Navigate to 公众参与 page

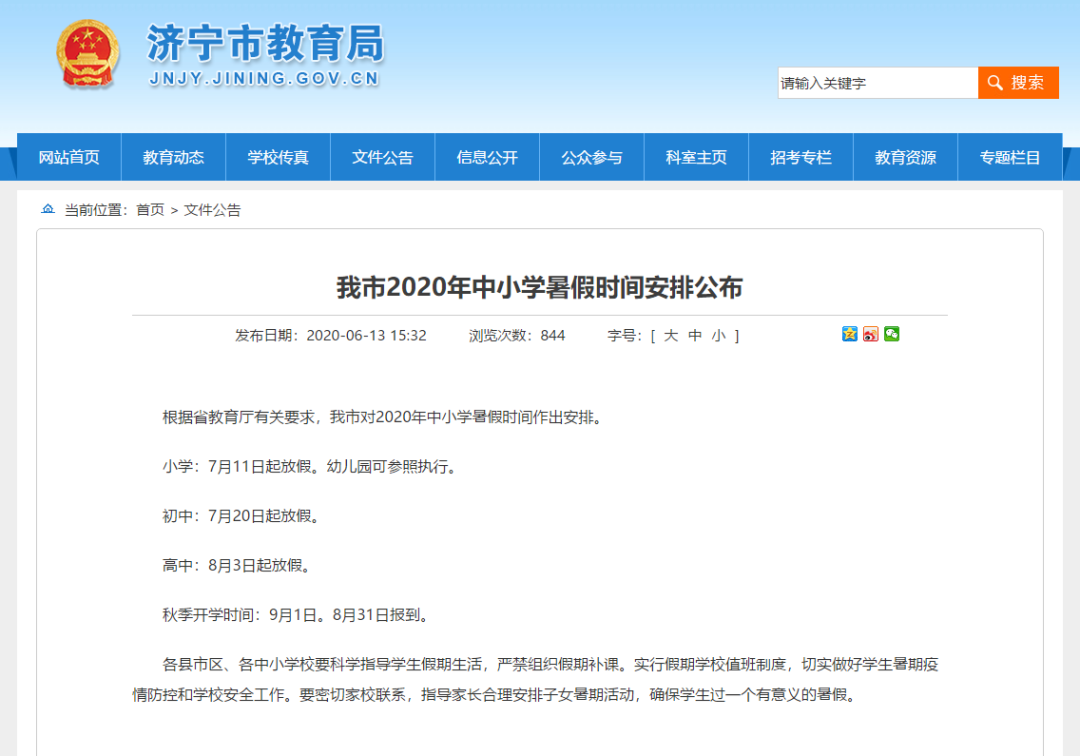(x=591, y=157)
